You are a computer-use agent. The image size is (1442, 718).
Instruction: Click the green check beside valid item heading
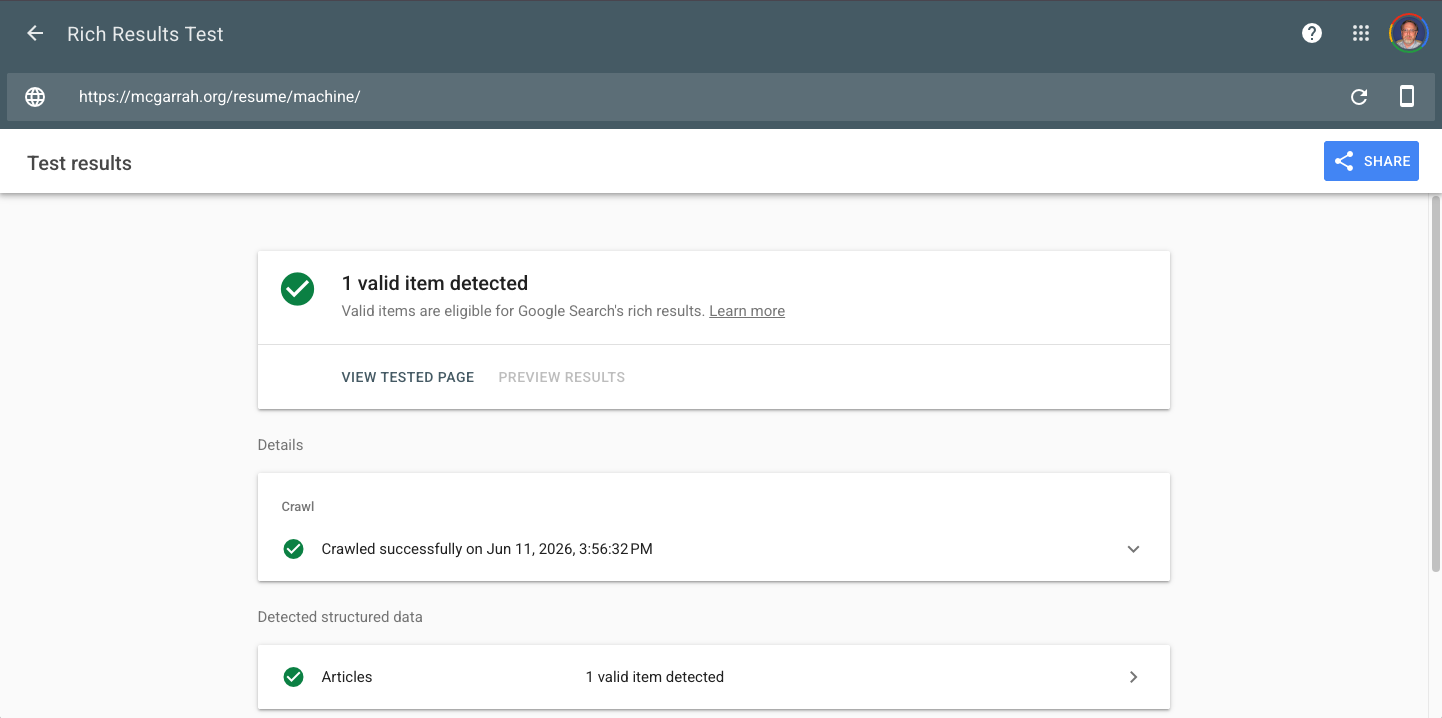297,289
